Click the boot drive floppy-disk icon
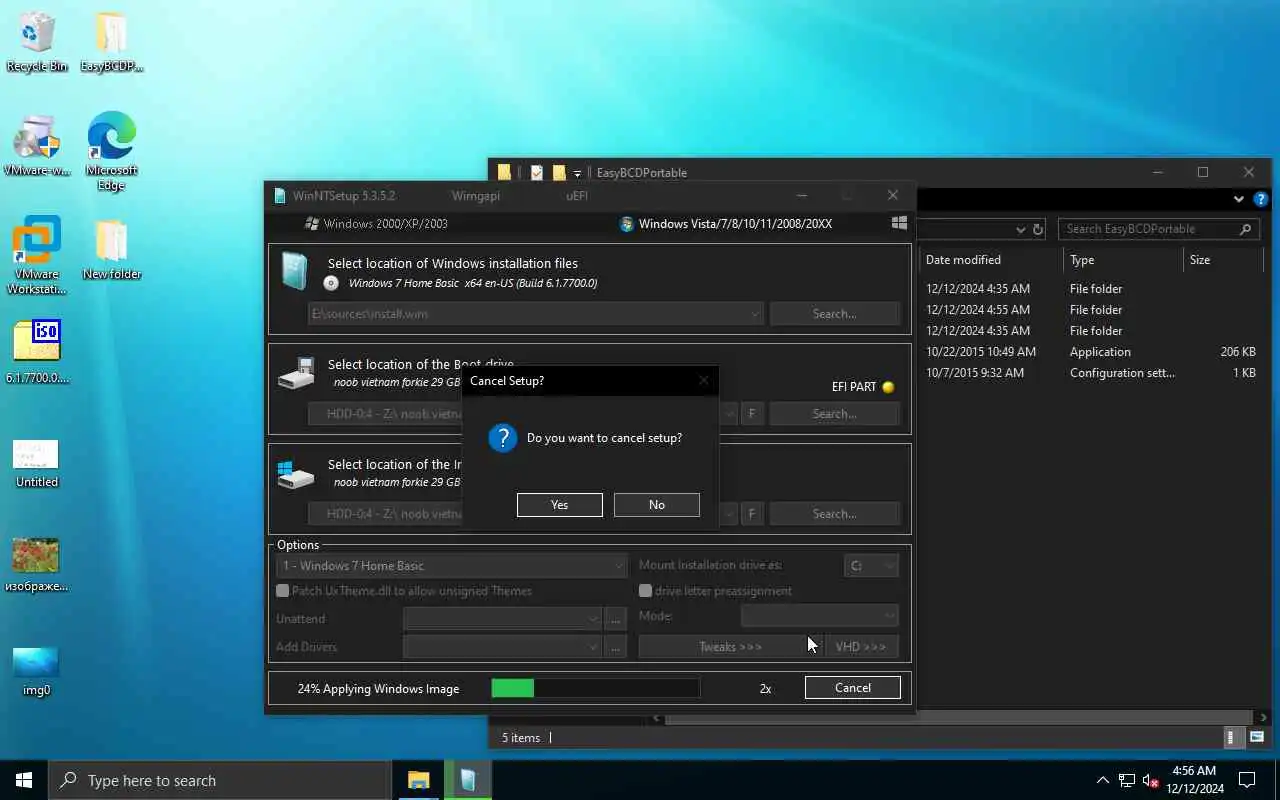Image resolution: width=1280 pixels, height=800 pixels. click(x=296, y=373)
